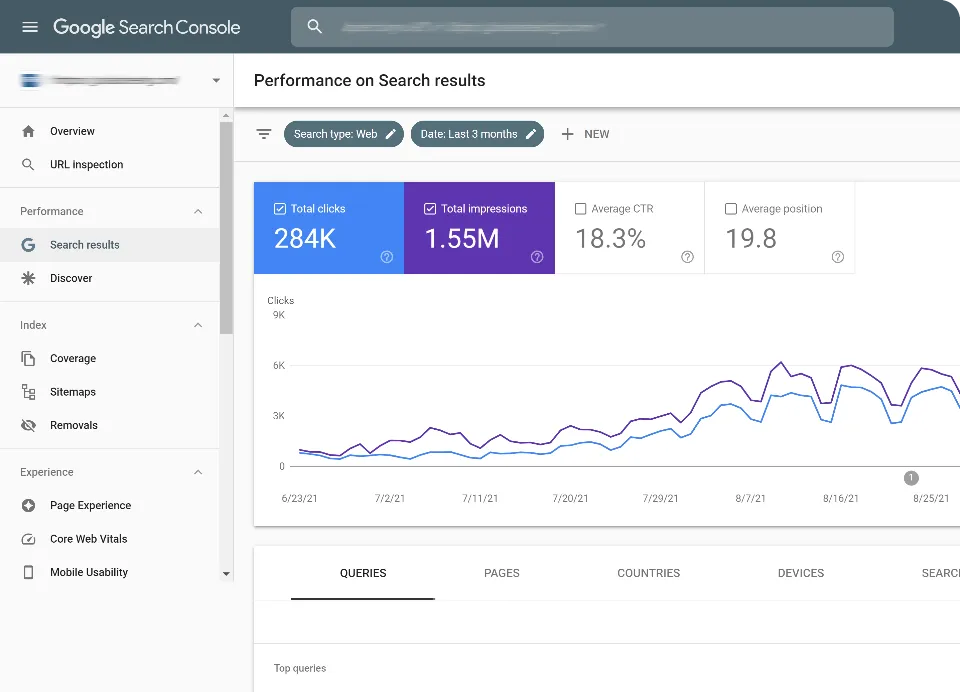Switch to the Pages tab
This screenshot has width=960, height=692.
tap(501, 573)
